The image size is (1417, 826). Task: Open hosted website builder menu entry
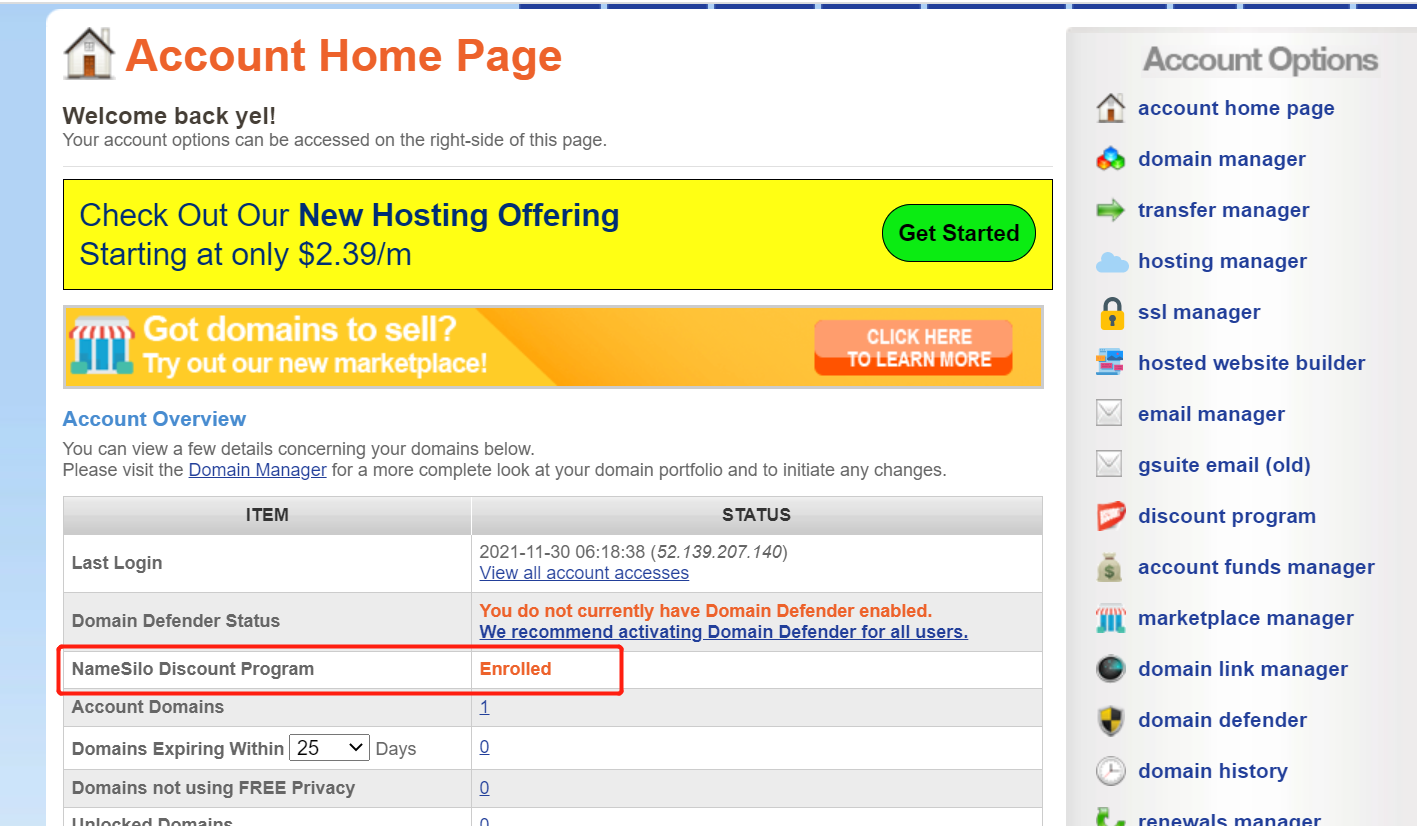(1252, 363)
